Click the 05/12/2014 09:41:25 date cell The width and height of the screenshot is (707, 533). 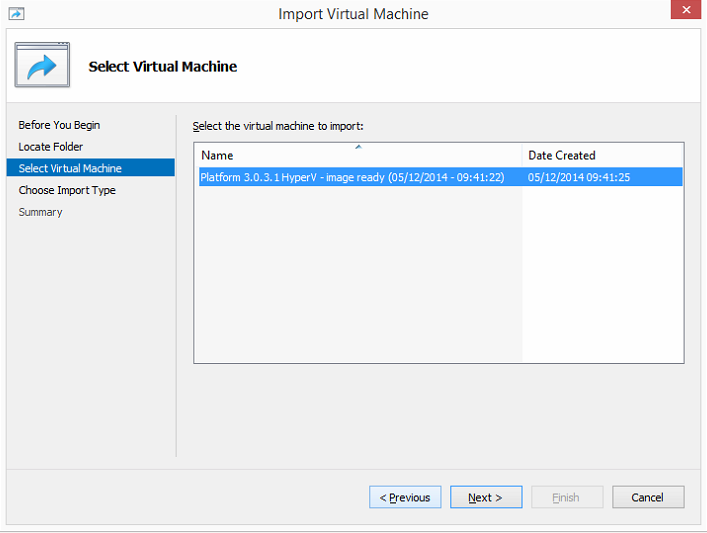(x=579, y=177)
